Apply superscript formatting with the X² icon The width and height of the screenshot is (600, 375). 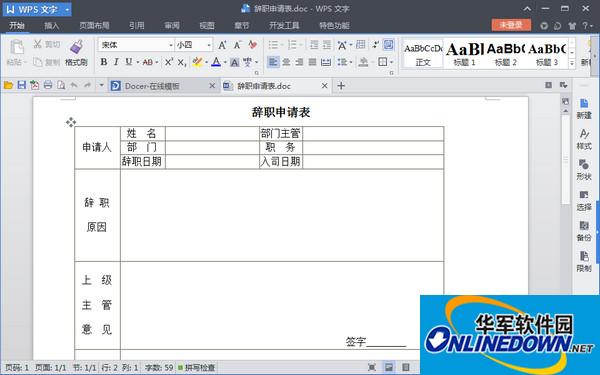point(169,62)
